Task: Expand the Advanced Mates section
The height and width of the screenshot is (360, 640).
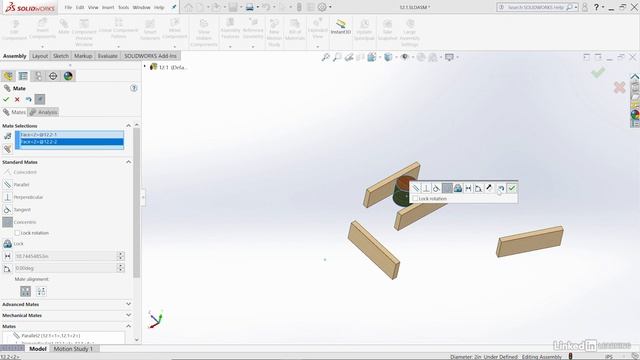Action: pos(129,304)
